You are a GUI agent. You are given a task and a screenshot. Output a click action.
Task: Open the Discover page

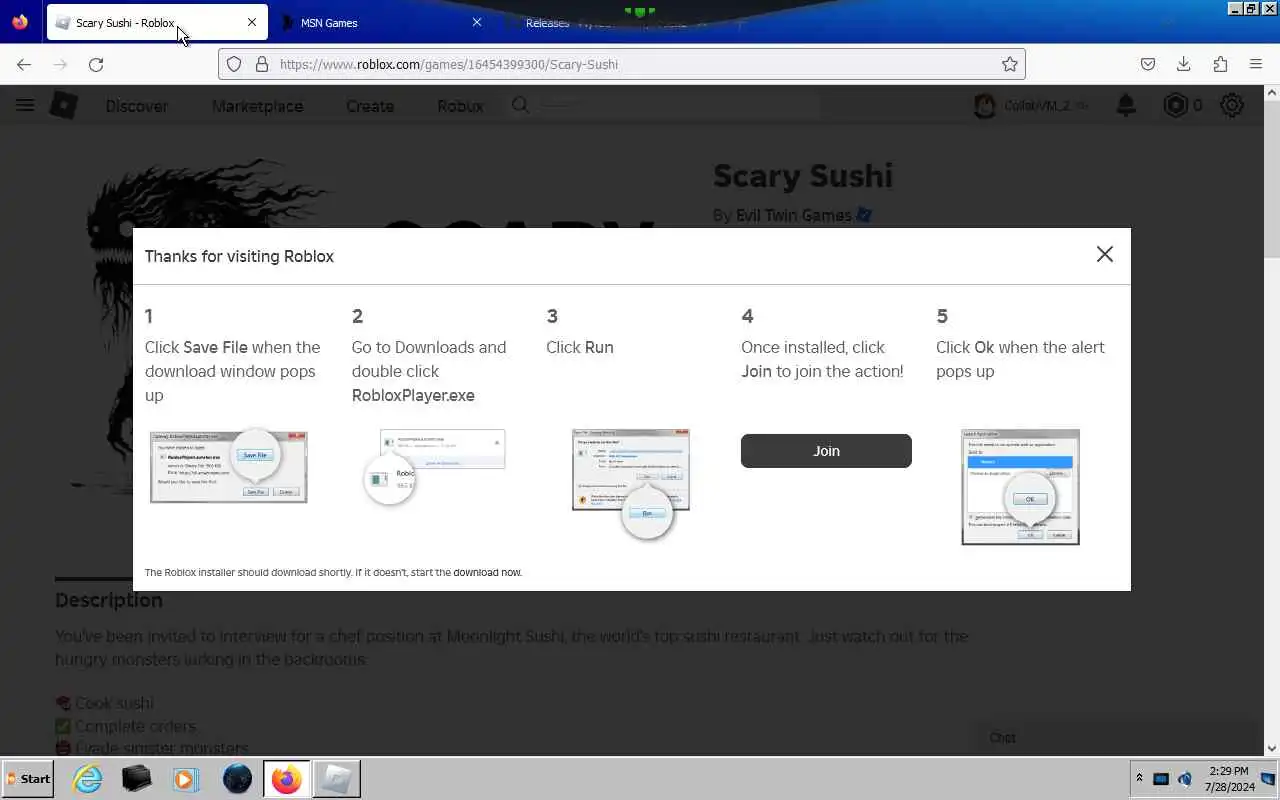(x=137, y=106)
